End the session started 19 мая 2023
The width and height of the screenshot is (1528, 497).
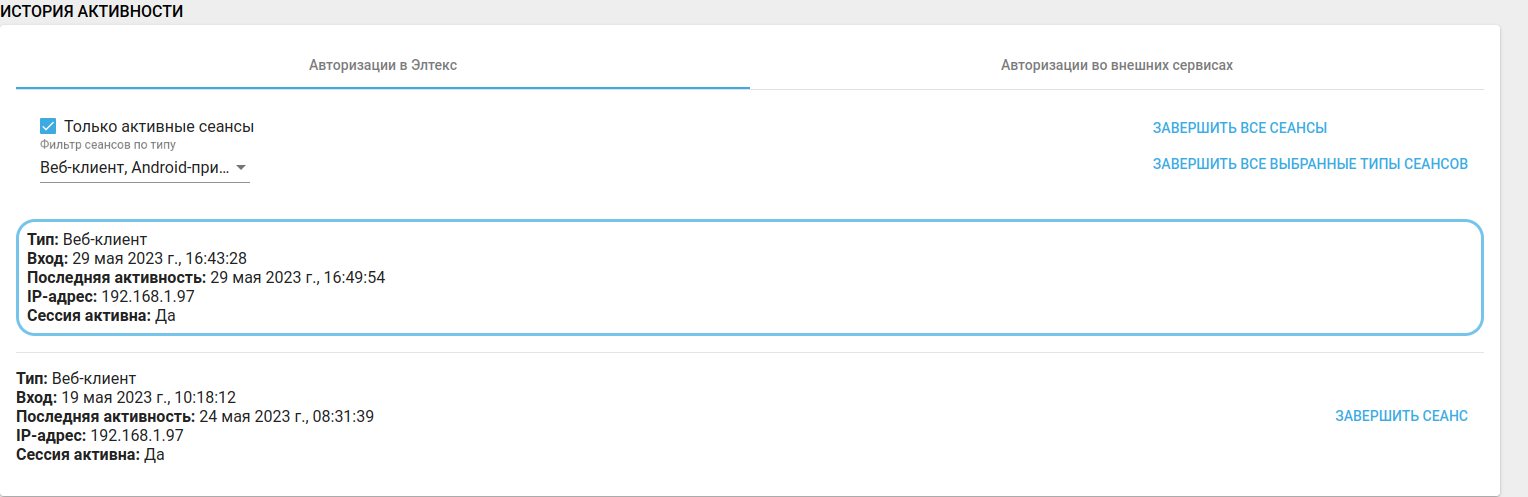pyautogui.click(x=1401, y=416)
